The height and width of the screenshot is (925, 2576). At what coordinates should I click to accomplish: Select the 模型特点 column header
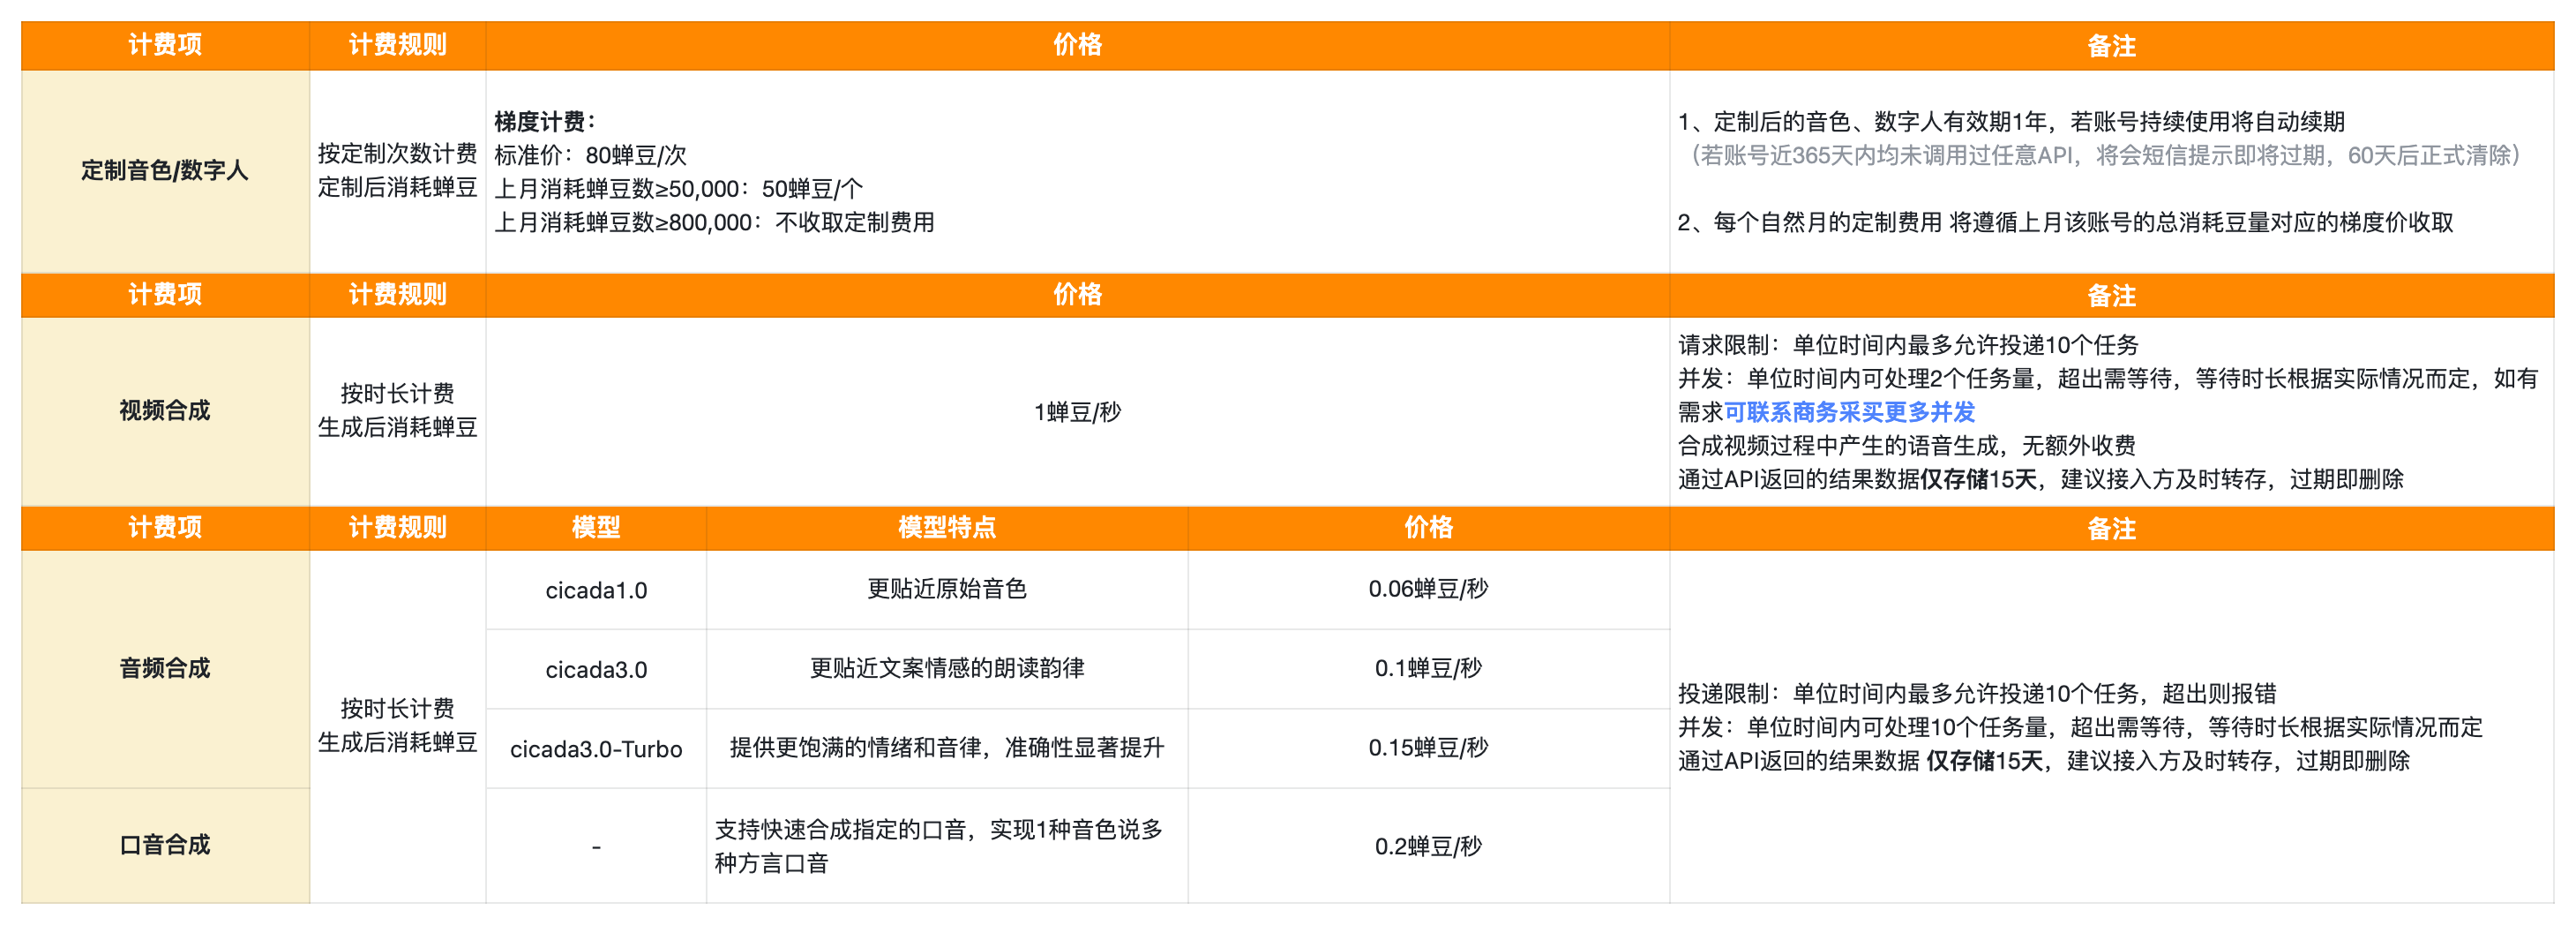[946, 528]
